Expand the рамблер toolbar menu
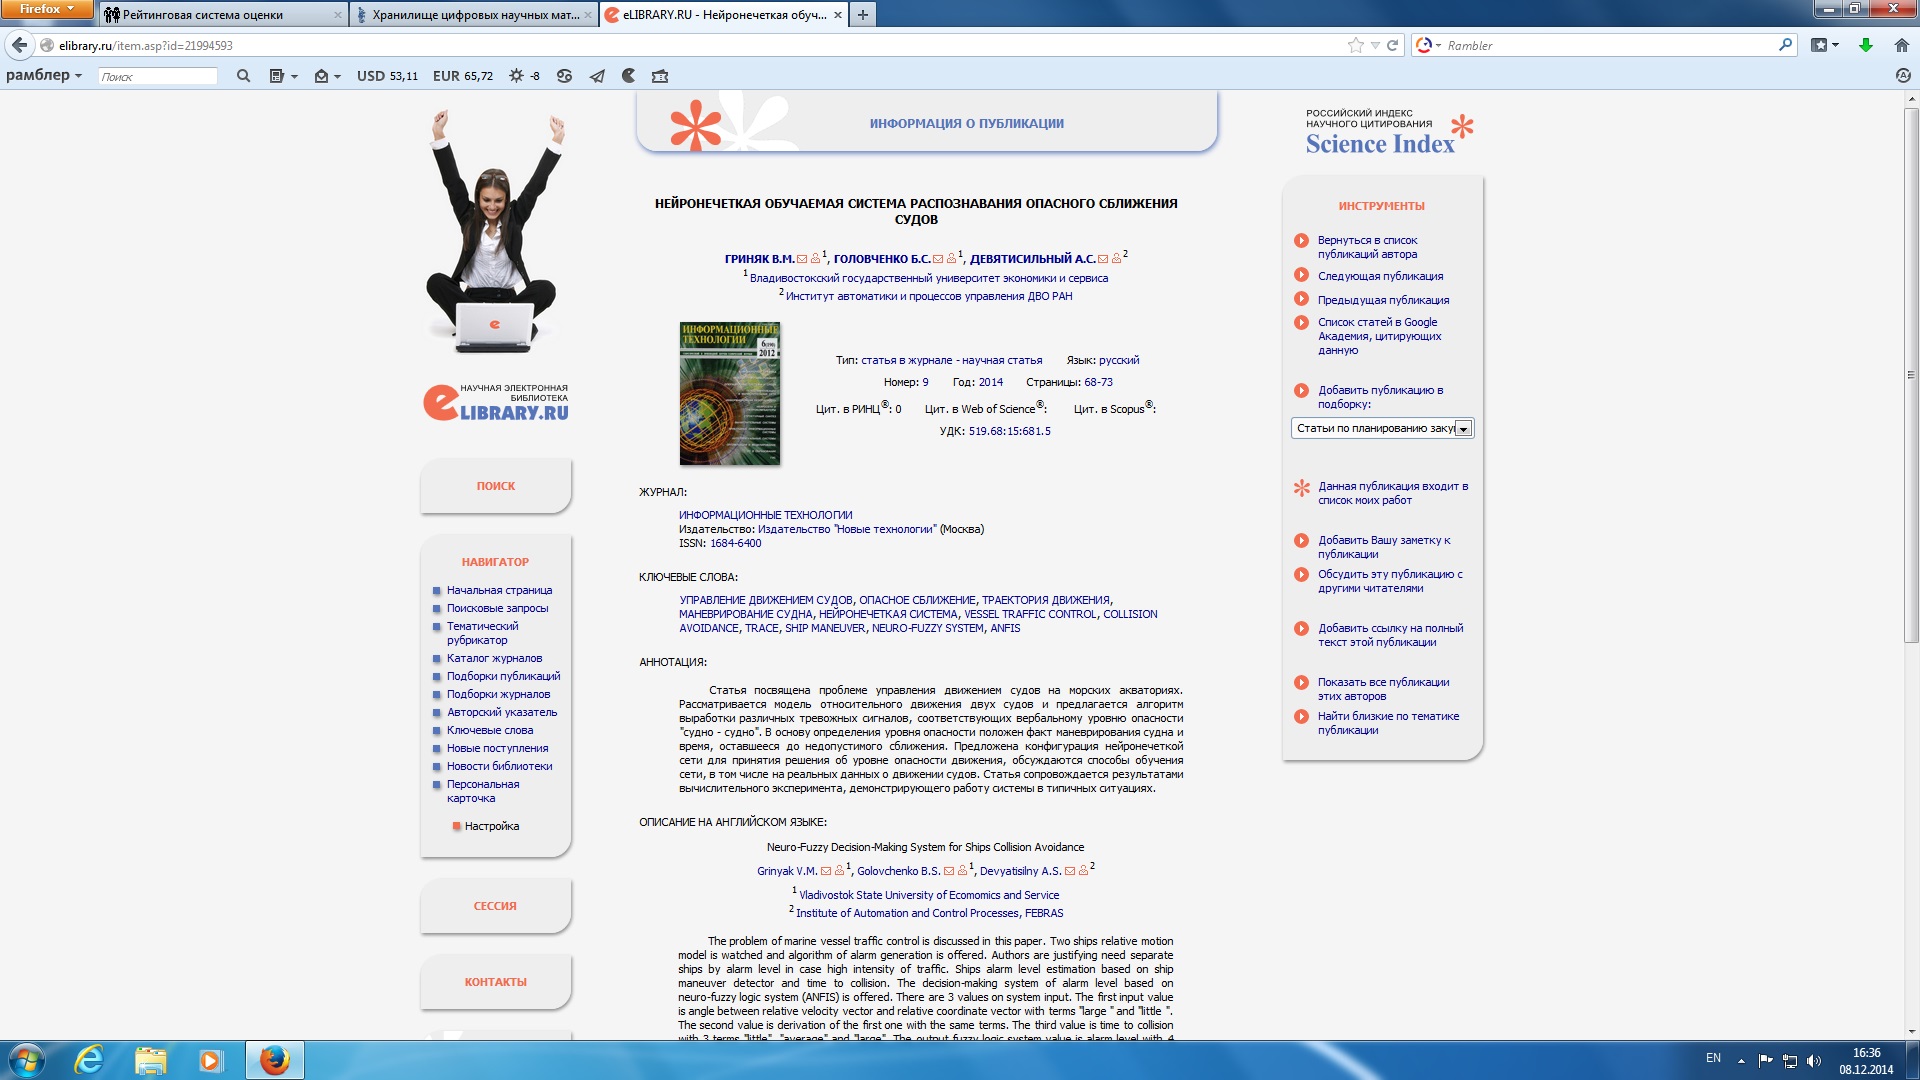The width and height of the screenshot is (1920, 1080). (x=44, y=75)
